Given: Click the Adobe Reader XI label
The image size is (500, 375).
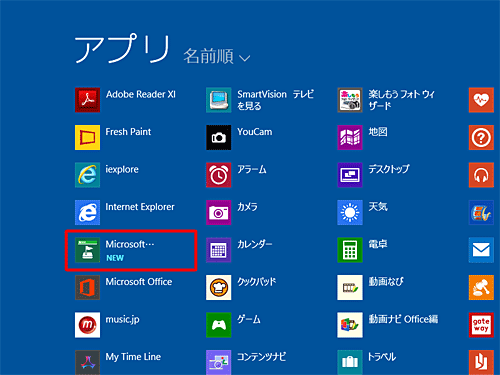Looking at the screenshot, I should coord(141,94).
